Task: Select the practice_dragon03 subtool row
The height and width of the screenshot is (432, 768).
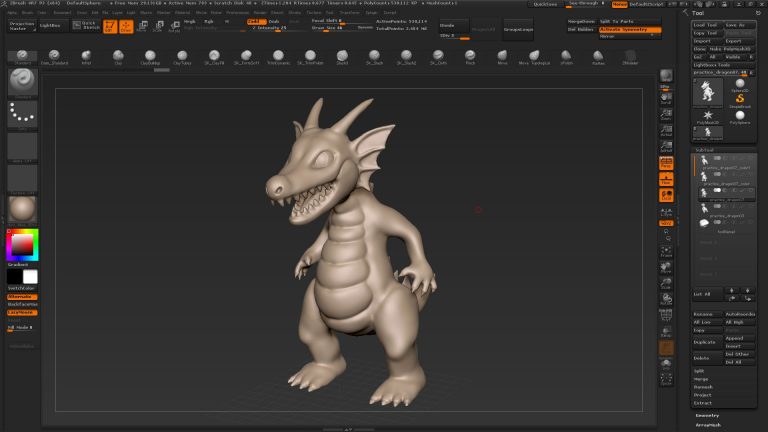Action: tap(726, 211)
